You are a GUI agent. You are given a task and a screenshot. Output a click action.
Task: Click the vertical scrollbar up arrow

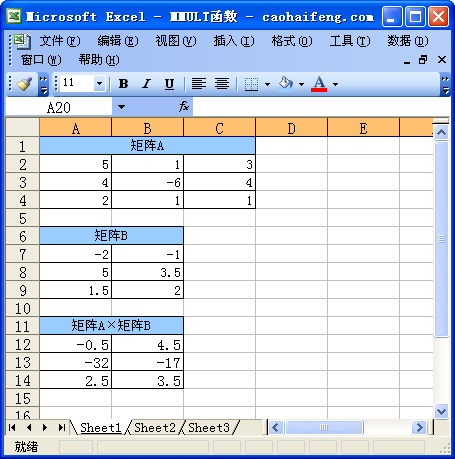pyautogui.click(x=442, y=133)
